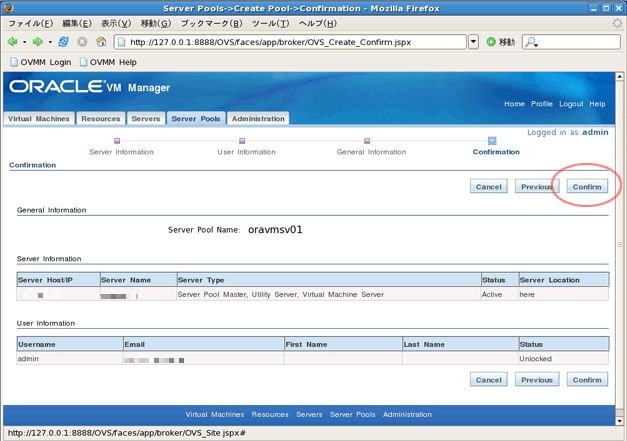Click the vertical scrollbar down arrow
627x441 pixels.
tap(619, 421)
